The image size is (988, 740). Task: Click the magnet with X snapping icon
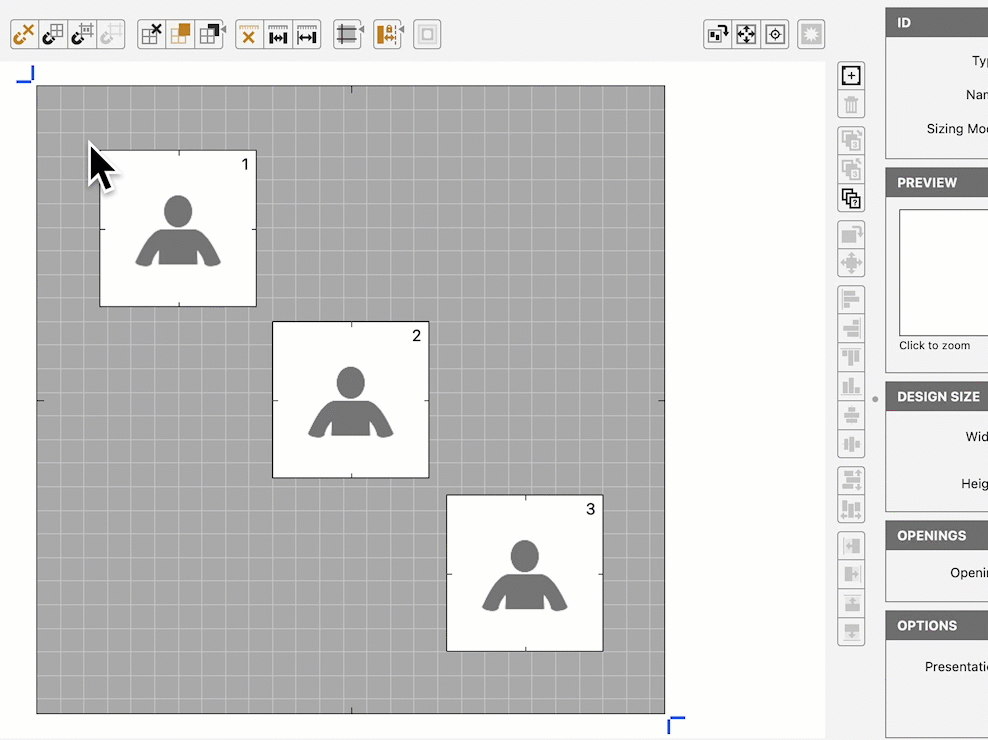[x=24, y=35]
